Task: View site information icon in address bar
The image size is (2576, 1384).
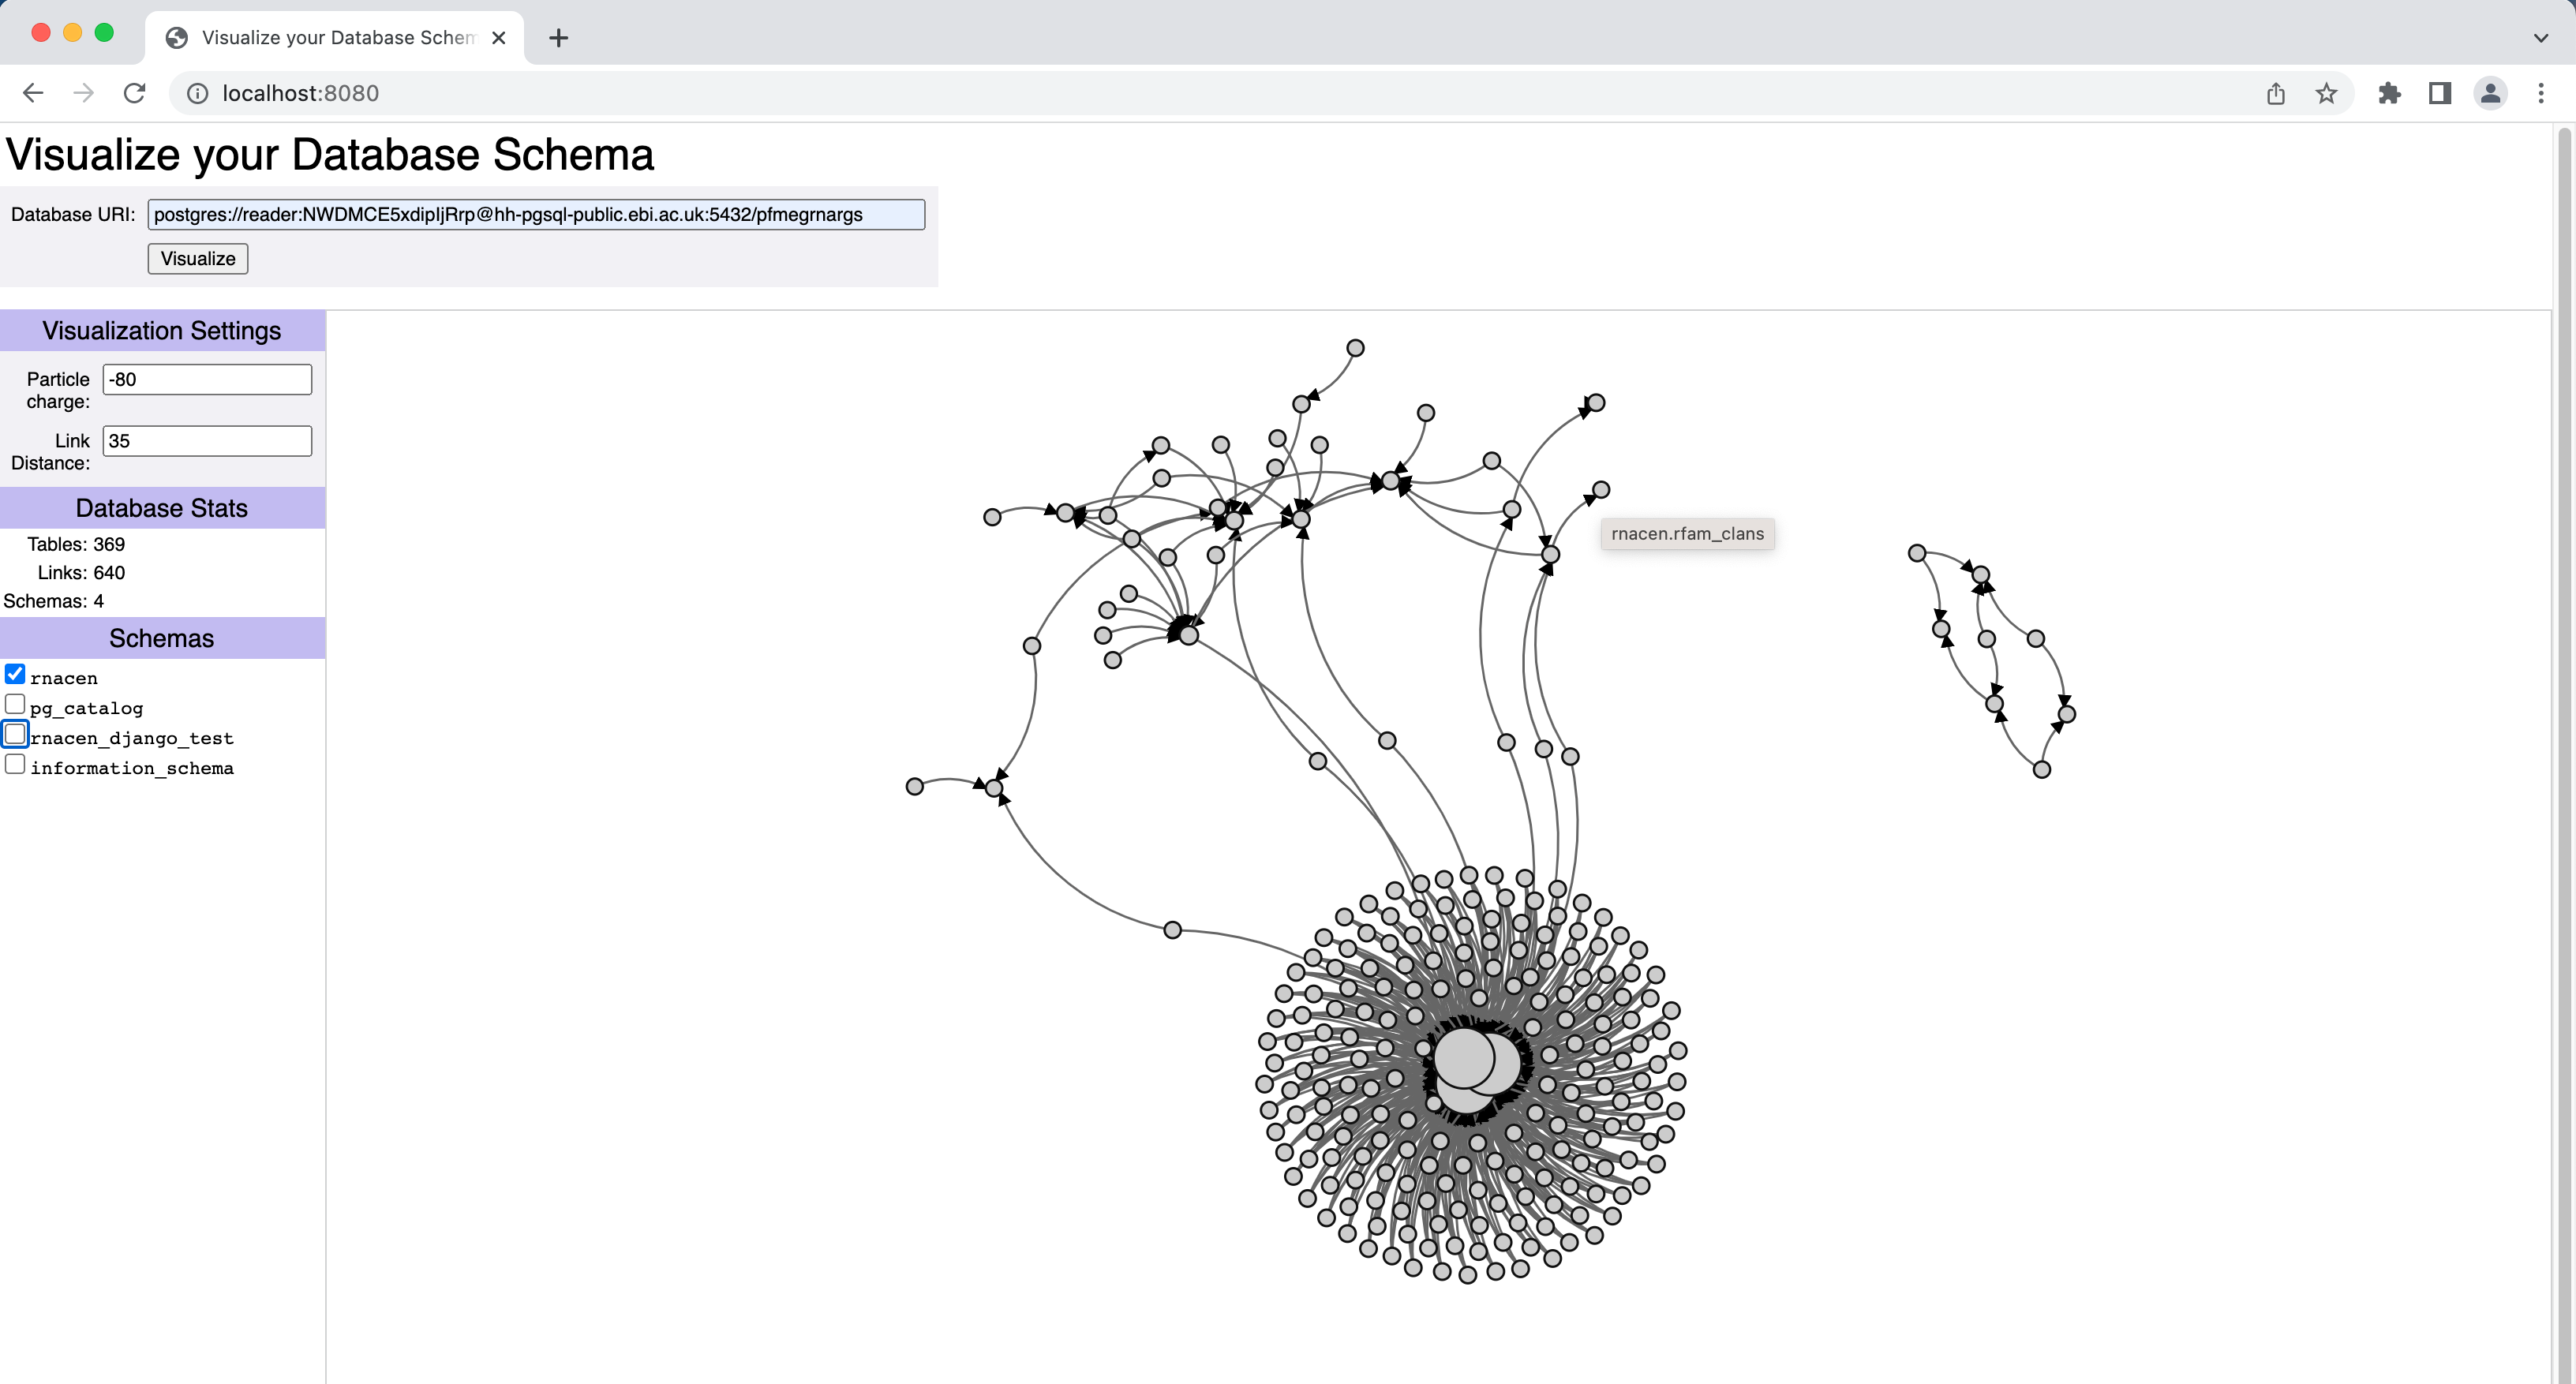Action: [198, 93]
